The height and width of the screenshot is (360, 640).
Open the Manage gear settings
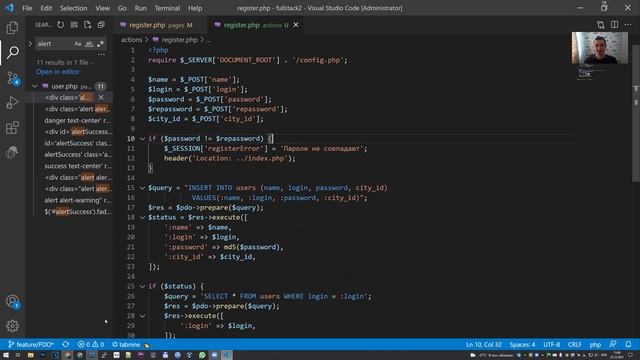(x=12, y=326)
